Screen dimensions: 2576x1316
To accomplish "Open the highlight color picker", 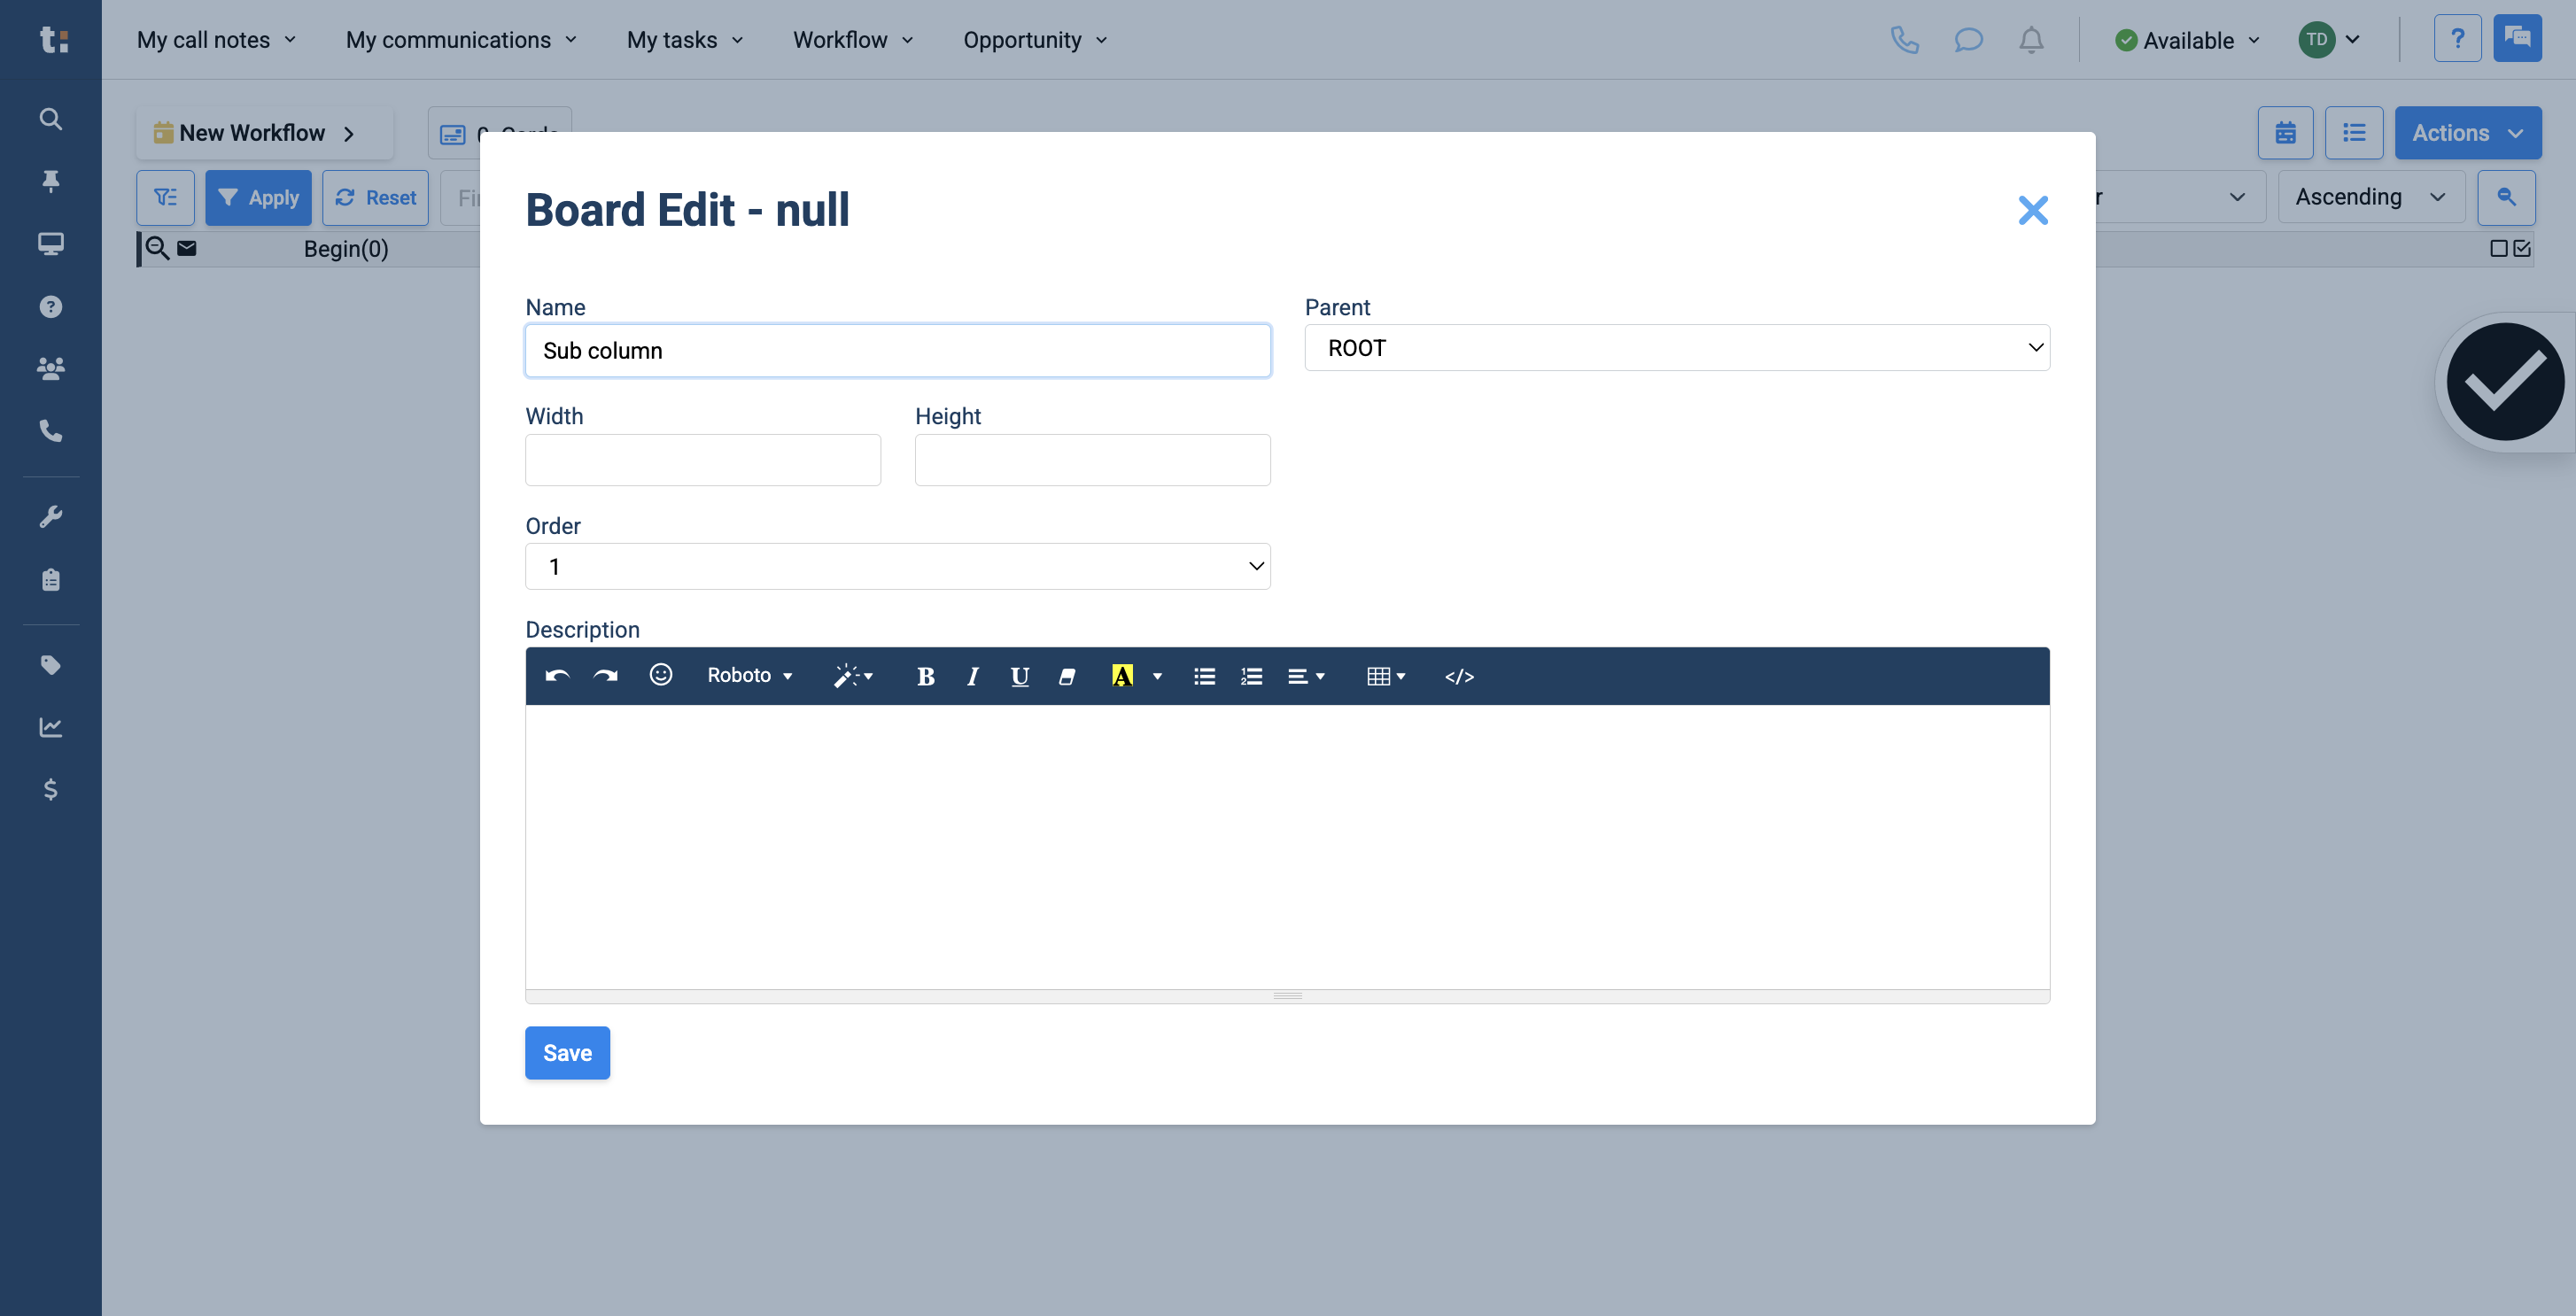I will tap(1122, 676).
